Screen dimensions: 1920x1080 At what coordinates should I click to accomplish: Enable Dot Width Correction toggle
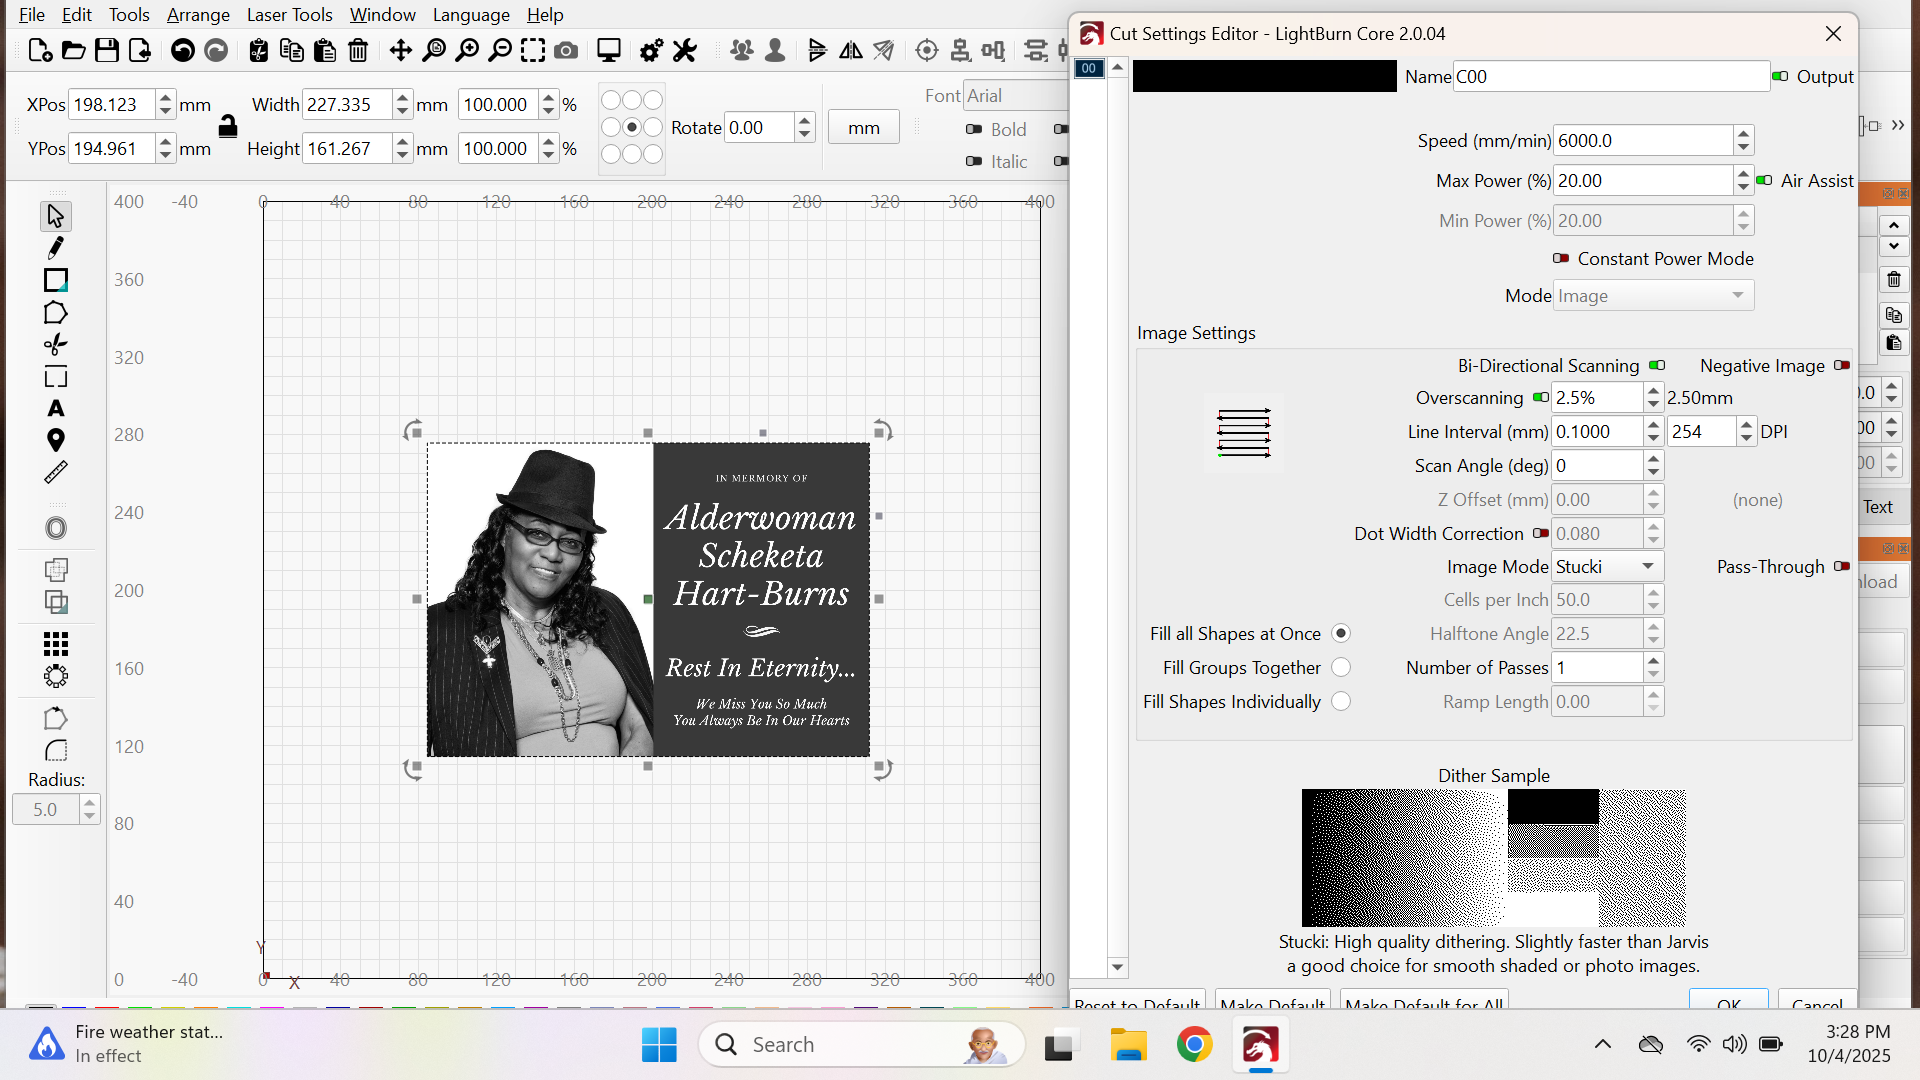tap(1541, 534)
